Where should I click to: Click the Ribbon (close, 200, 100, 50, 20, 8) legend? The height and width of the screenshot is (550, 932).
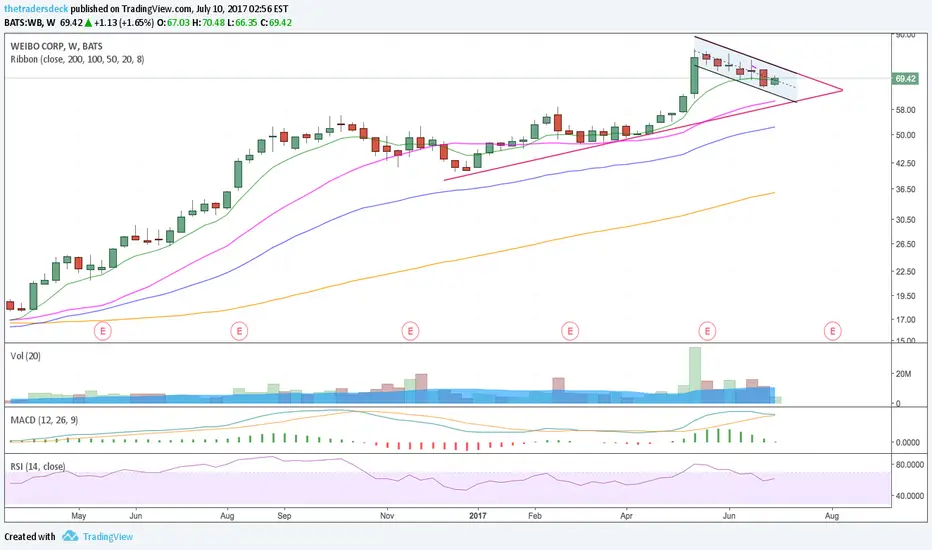[77, 59]
